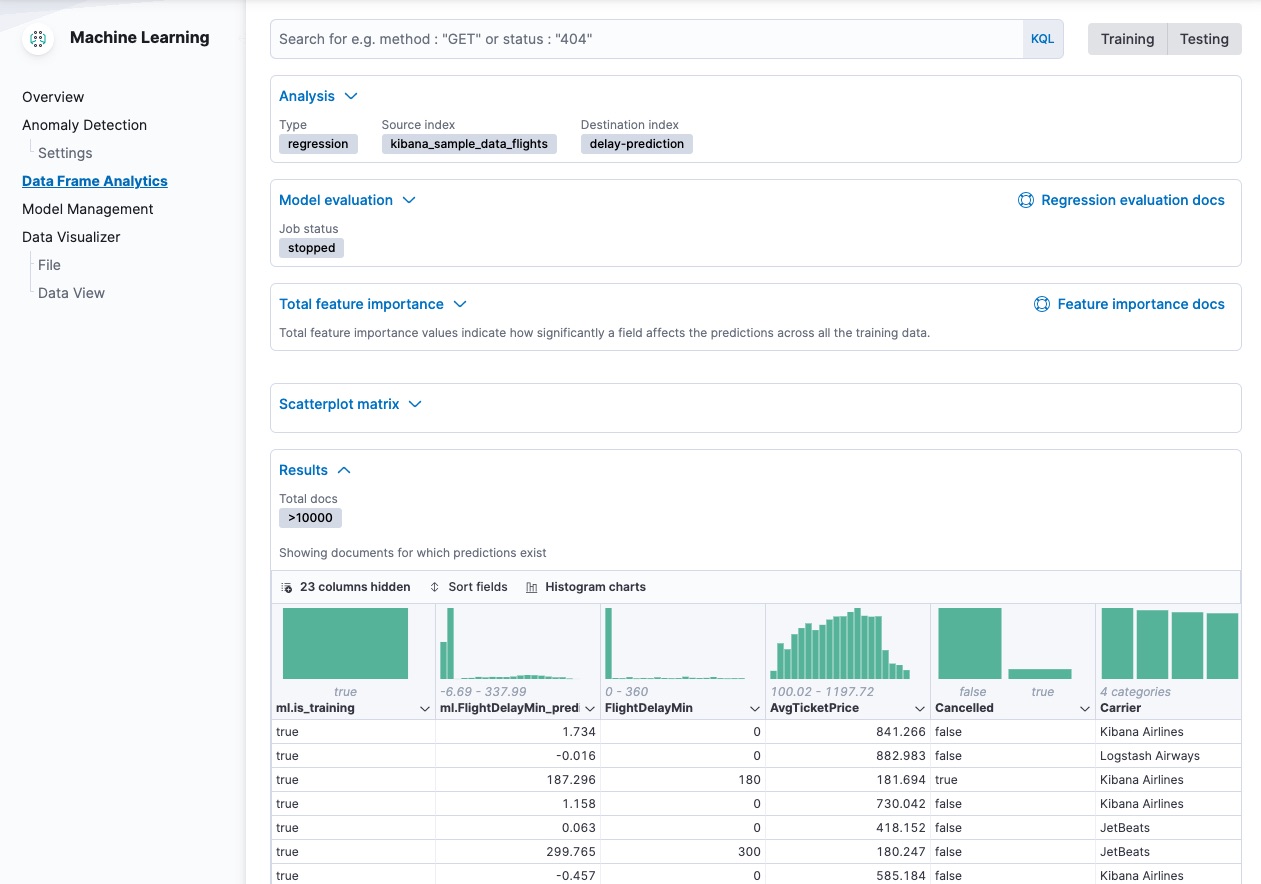1261x884 pixels.
Task: Click the KQL syntax icon in search bar
Action: 1042,38
